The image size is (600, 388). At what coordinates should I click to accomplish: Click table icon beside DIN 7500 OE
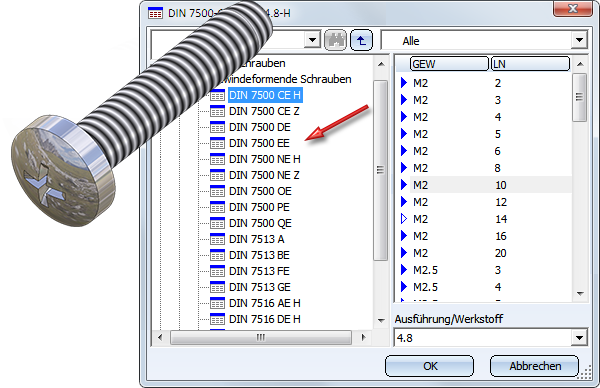[x=217, y=191]
